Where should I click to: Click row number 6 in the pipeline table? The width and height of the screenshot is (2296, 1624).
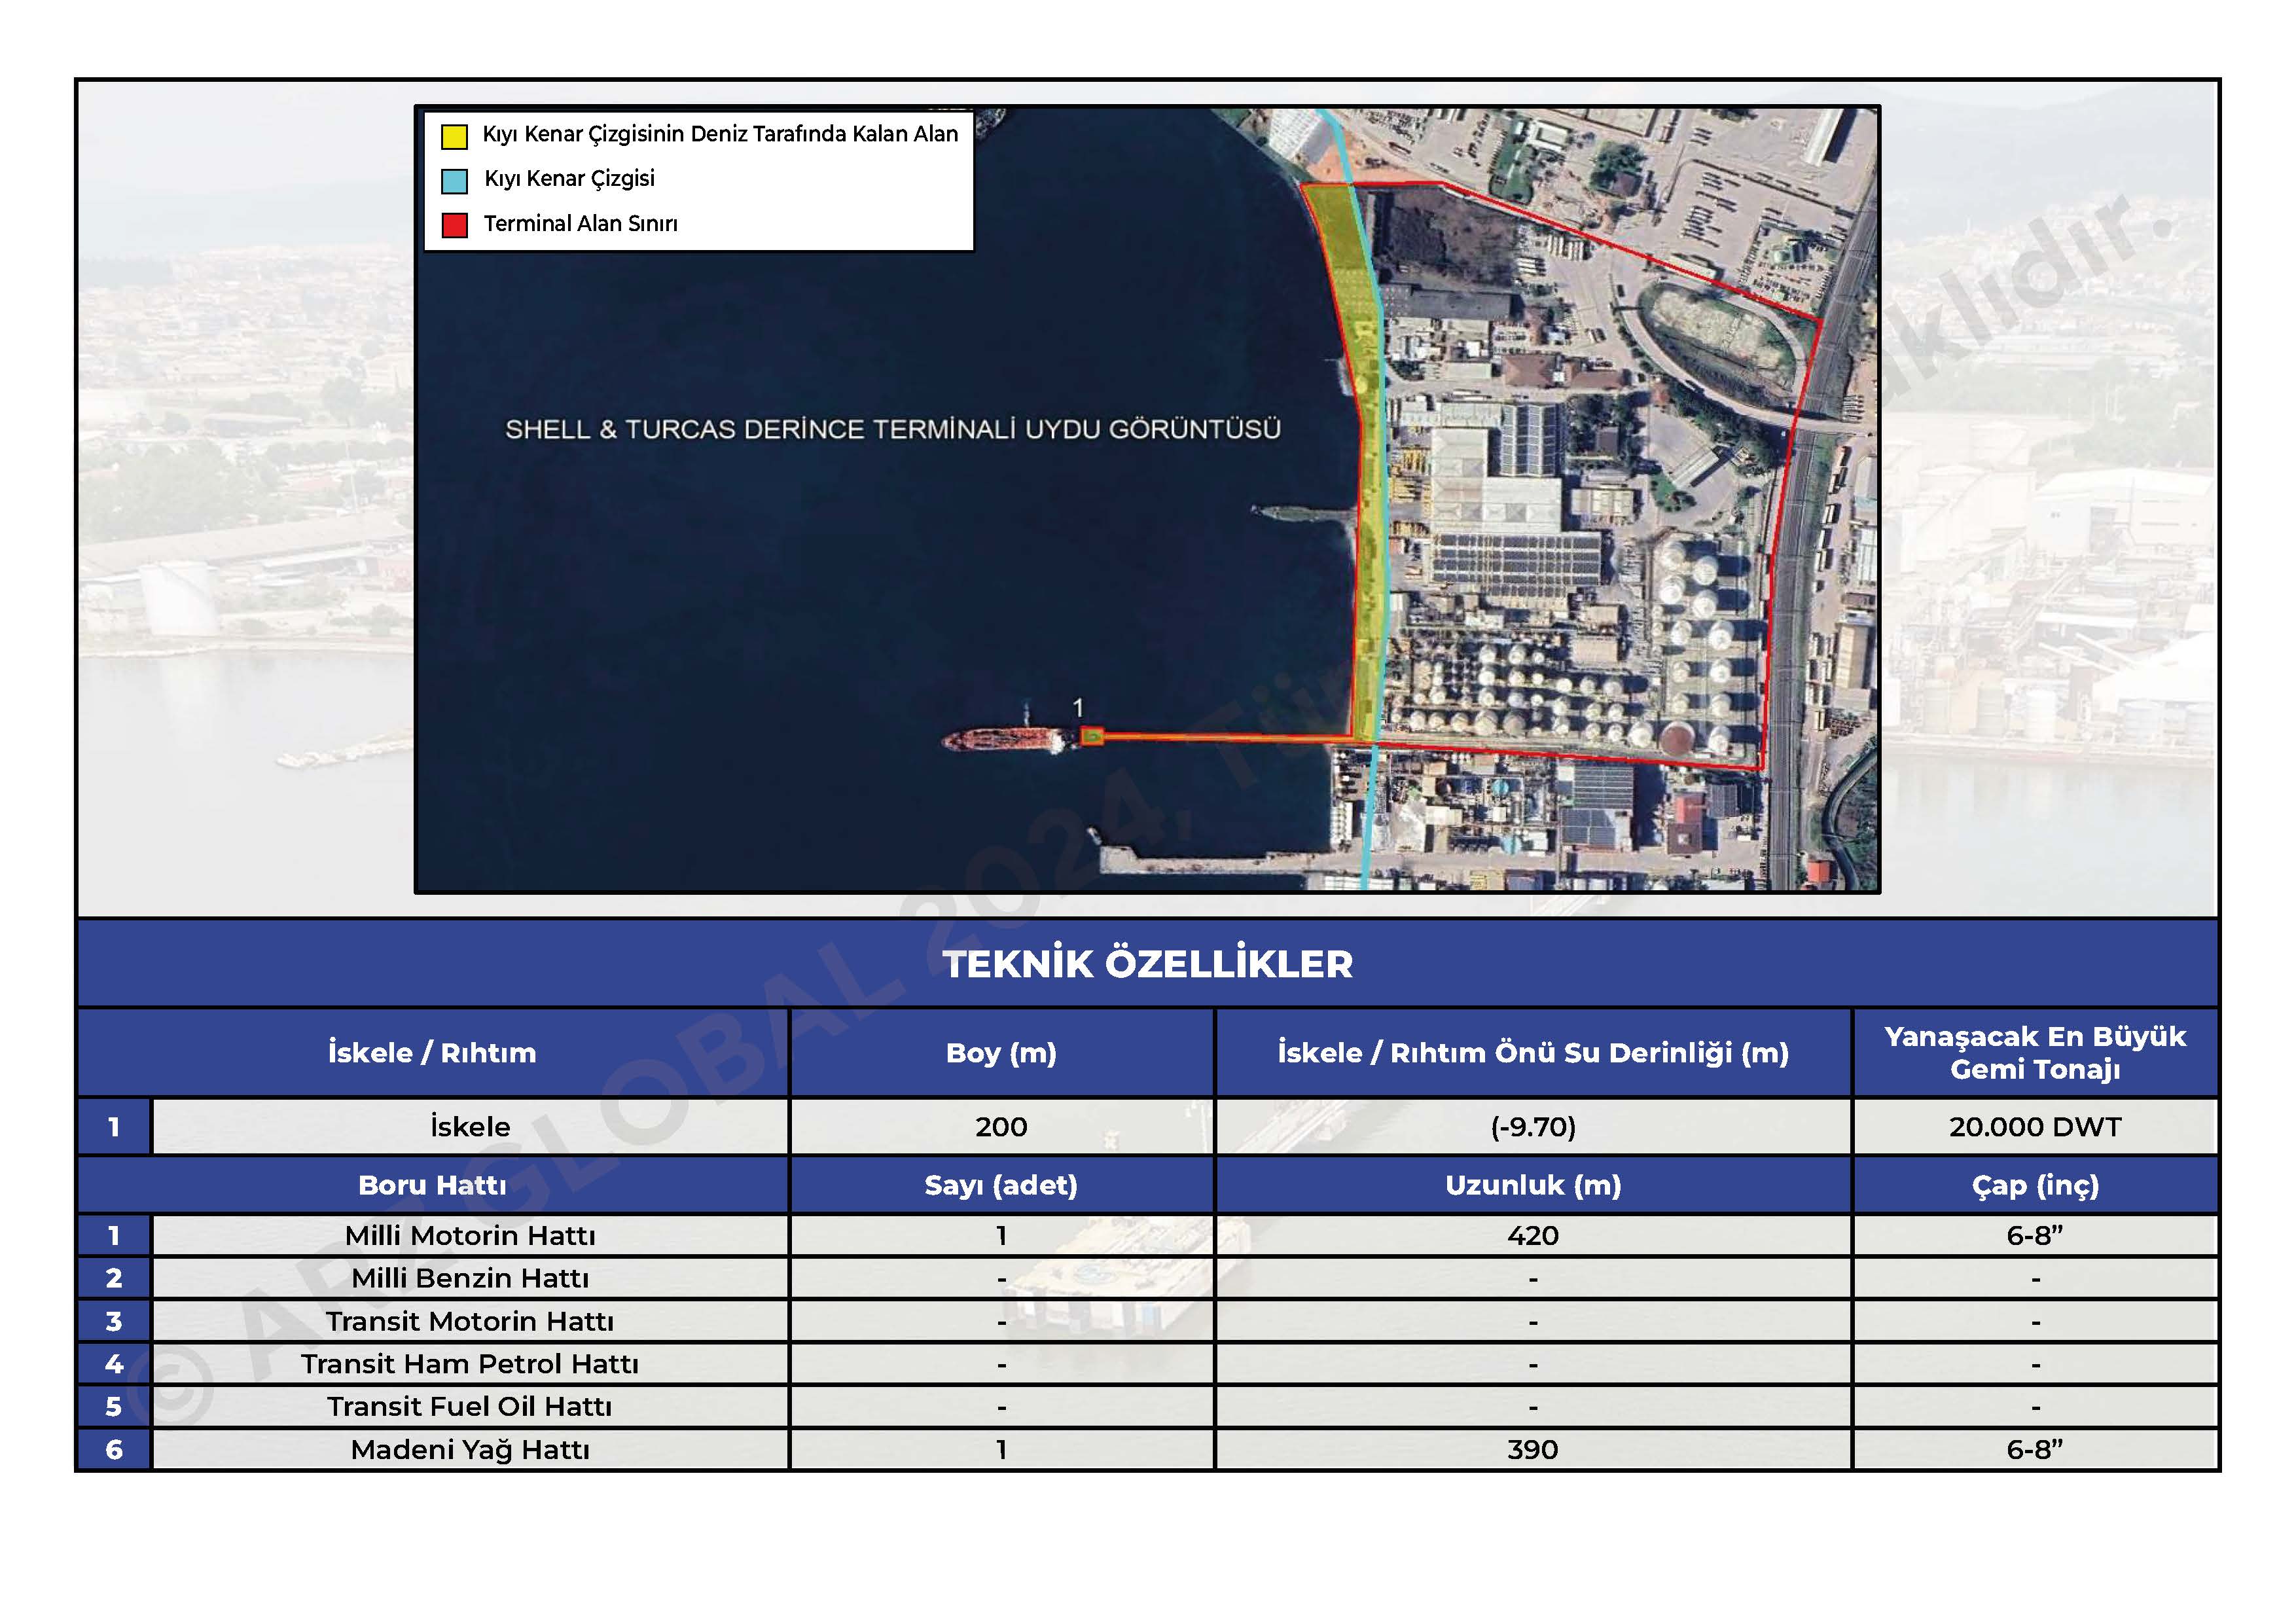(114, 1450)
